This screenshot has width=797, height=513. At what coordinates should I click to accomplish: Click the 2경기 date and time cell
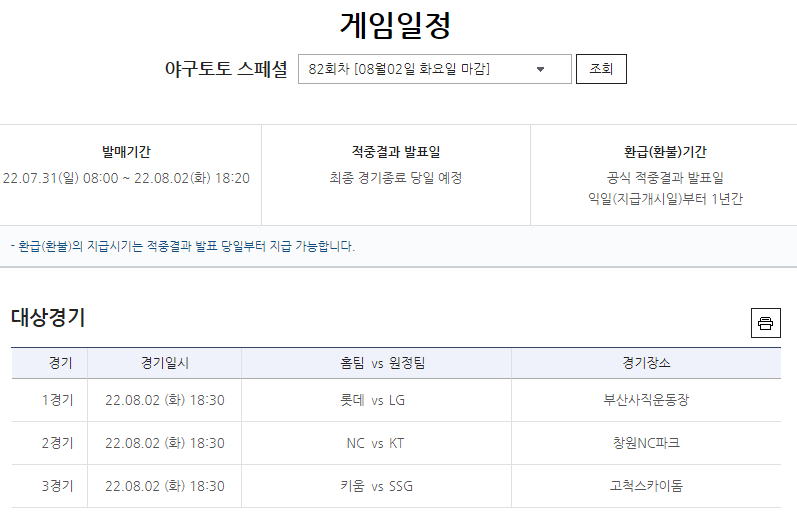tap(165, 443)
